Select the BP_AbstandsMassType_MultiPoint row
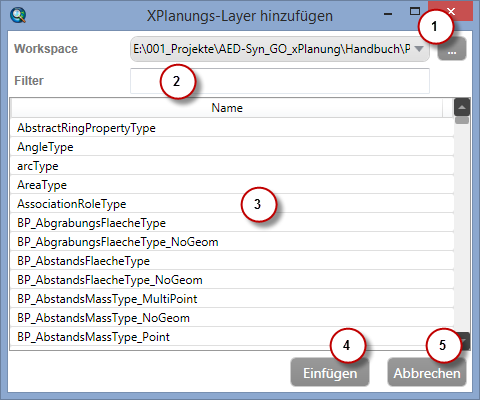 (x=232, y=299)
